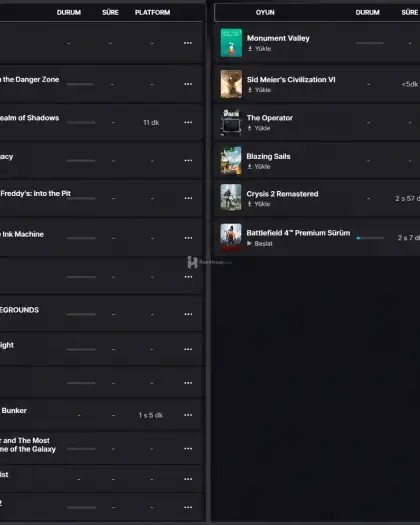Click play icon for Battlefield 4 Premium
This screenshot has height=525, width=420.
click(249, 243)
